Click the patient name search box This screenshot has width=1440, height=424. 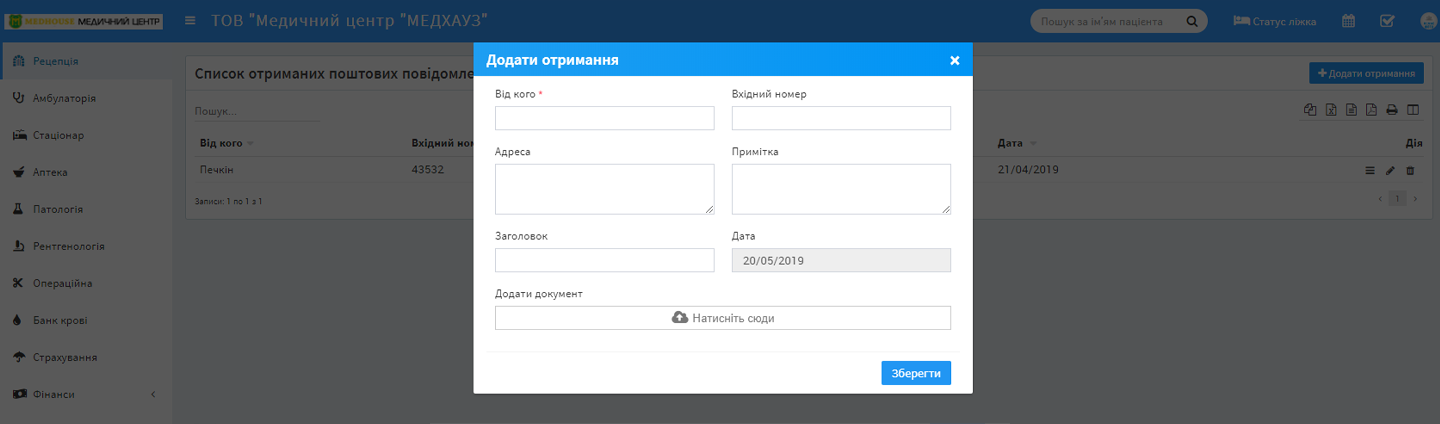pyautogui.click(x=1108, y=21)
